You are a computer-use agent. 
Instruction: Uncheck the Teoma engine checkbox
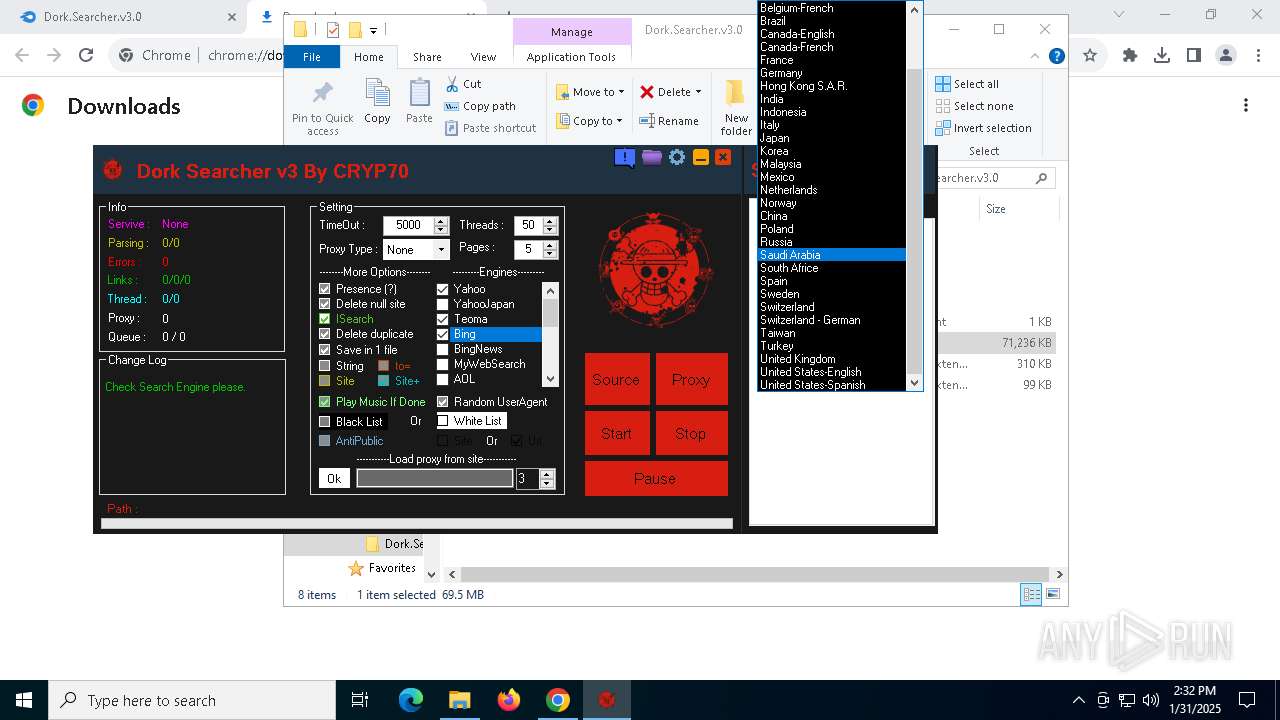pyautogui.click(x=443, y=319)
